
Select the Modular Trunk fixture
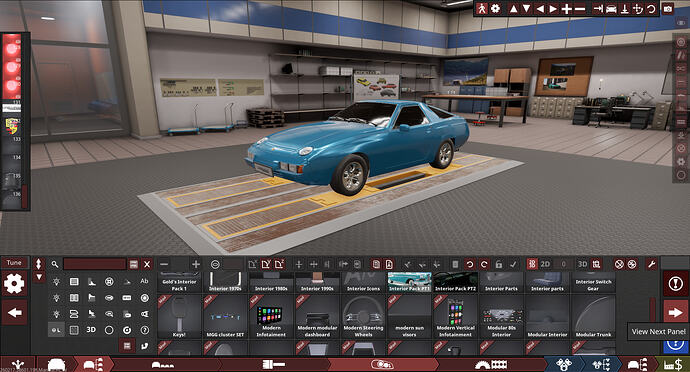point(593,317)
